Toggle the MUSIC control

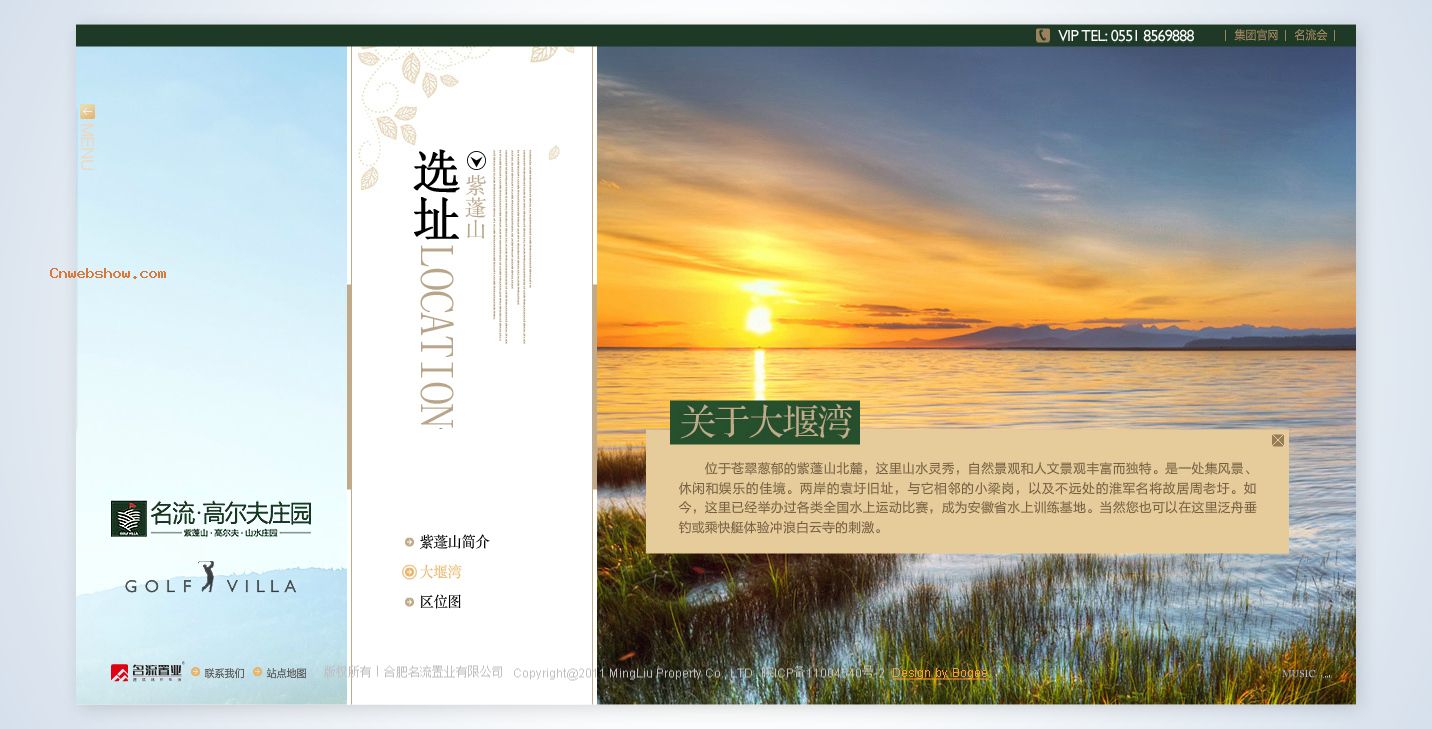point(1306,674)
